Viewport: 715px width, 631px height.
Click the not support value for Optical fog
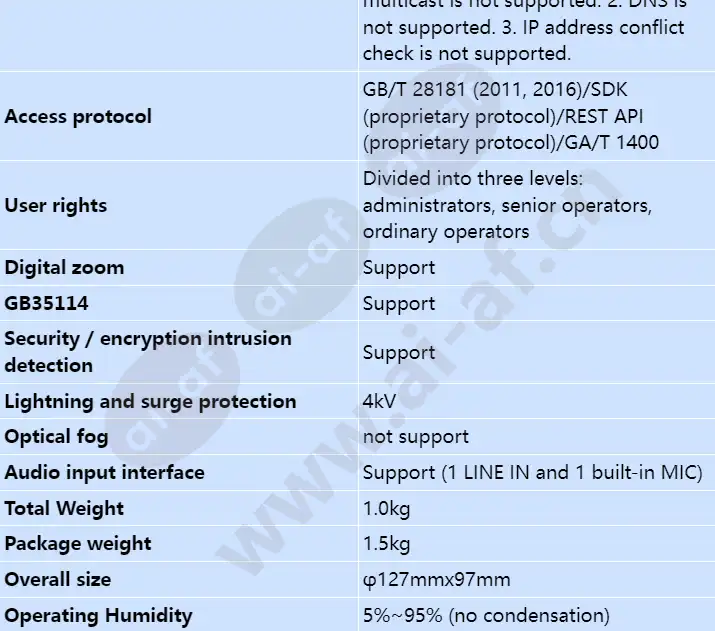tap(416, 437)
